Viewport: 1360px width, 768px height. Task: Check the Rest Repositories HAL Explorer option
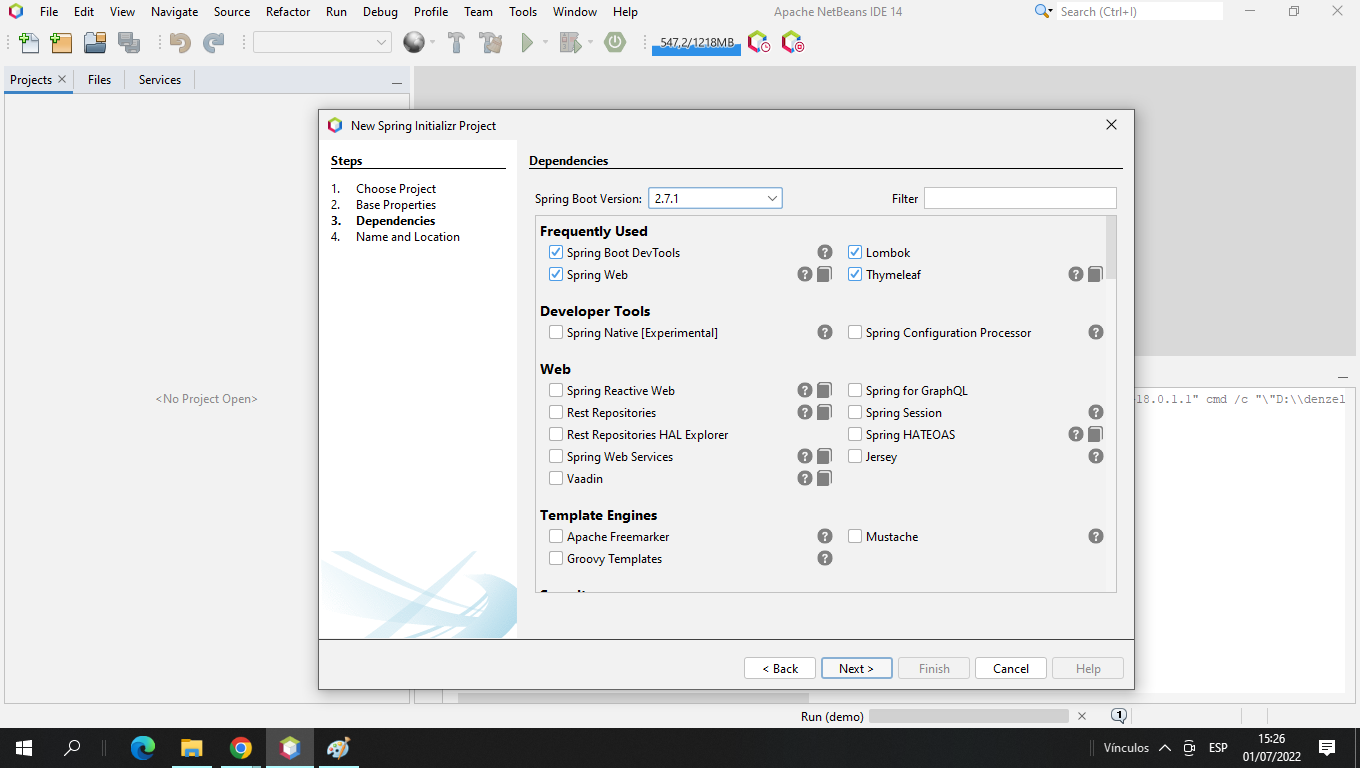(556, 434)
